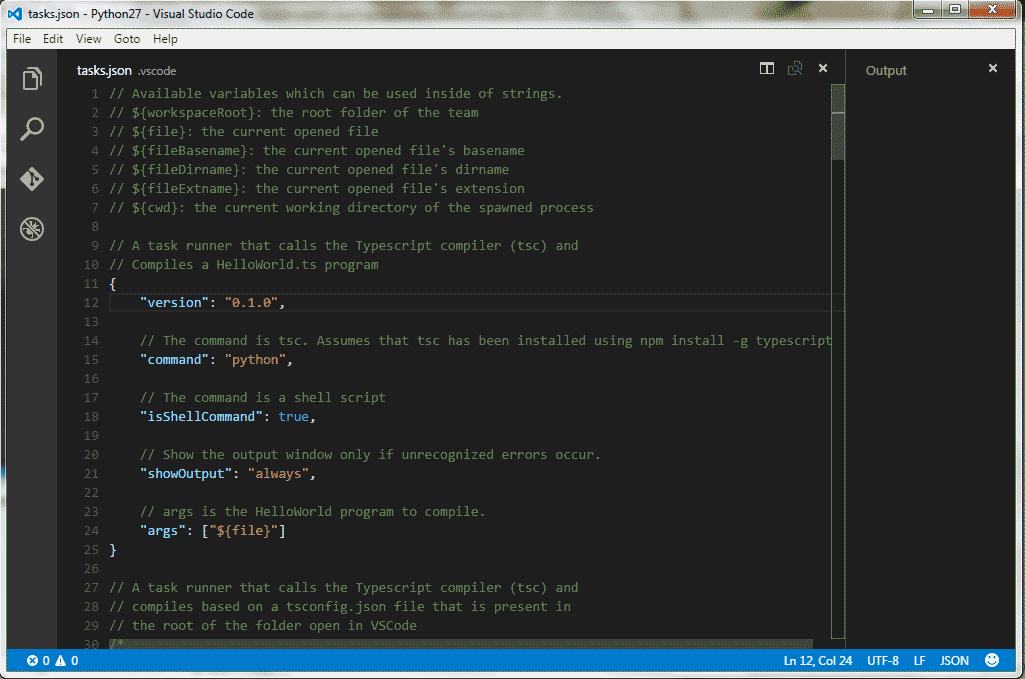Open the Edit menu

[53, 39]
